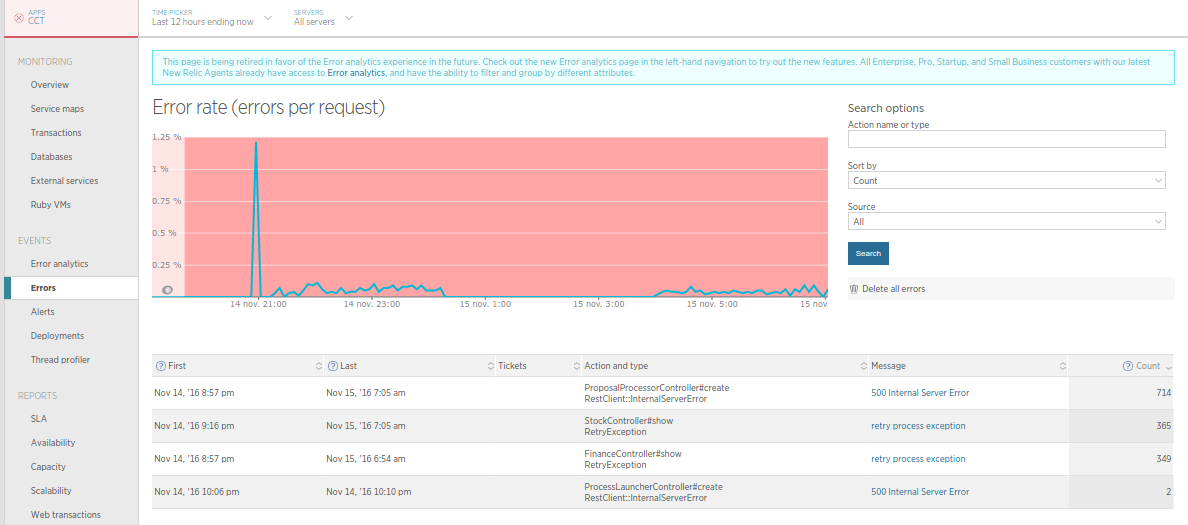Open Transactions in the Monitoring menu
This screenshot has width=1188, height=525.
click(x=56, y=133)
